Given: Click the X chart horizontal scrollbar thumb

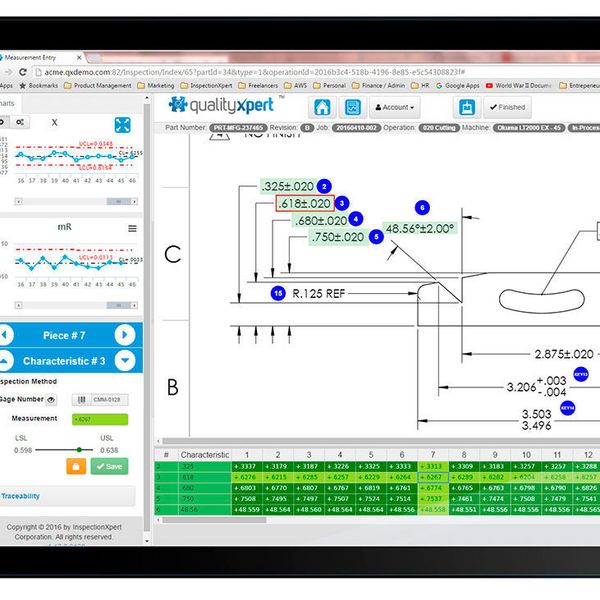Looking at the screenshot, I should click(x=118, y=201).
